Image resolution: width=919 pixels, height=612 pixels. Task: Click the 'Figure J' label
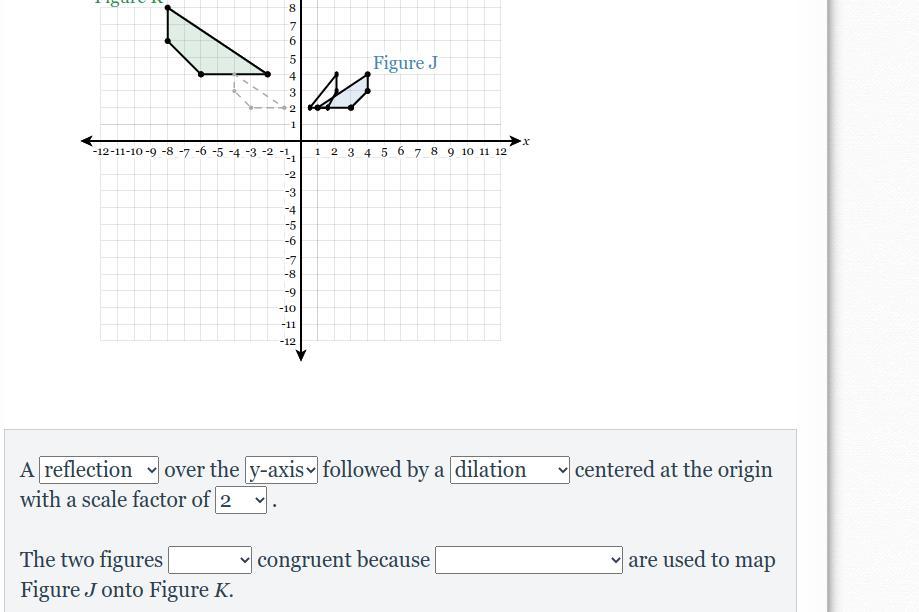405,63
